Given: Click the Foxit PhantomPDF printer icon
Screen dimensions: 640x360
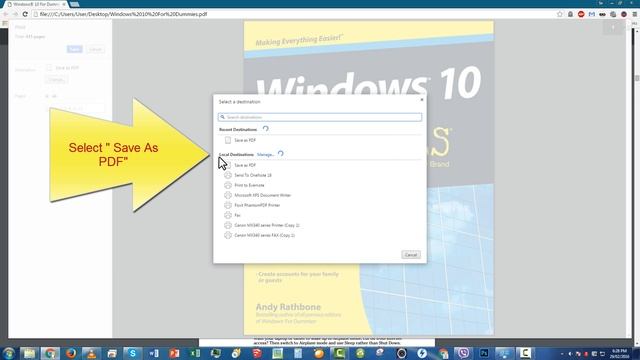Looking at the screenshot, I should click(x=228, y=205).
